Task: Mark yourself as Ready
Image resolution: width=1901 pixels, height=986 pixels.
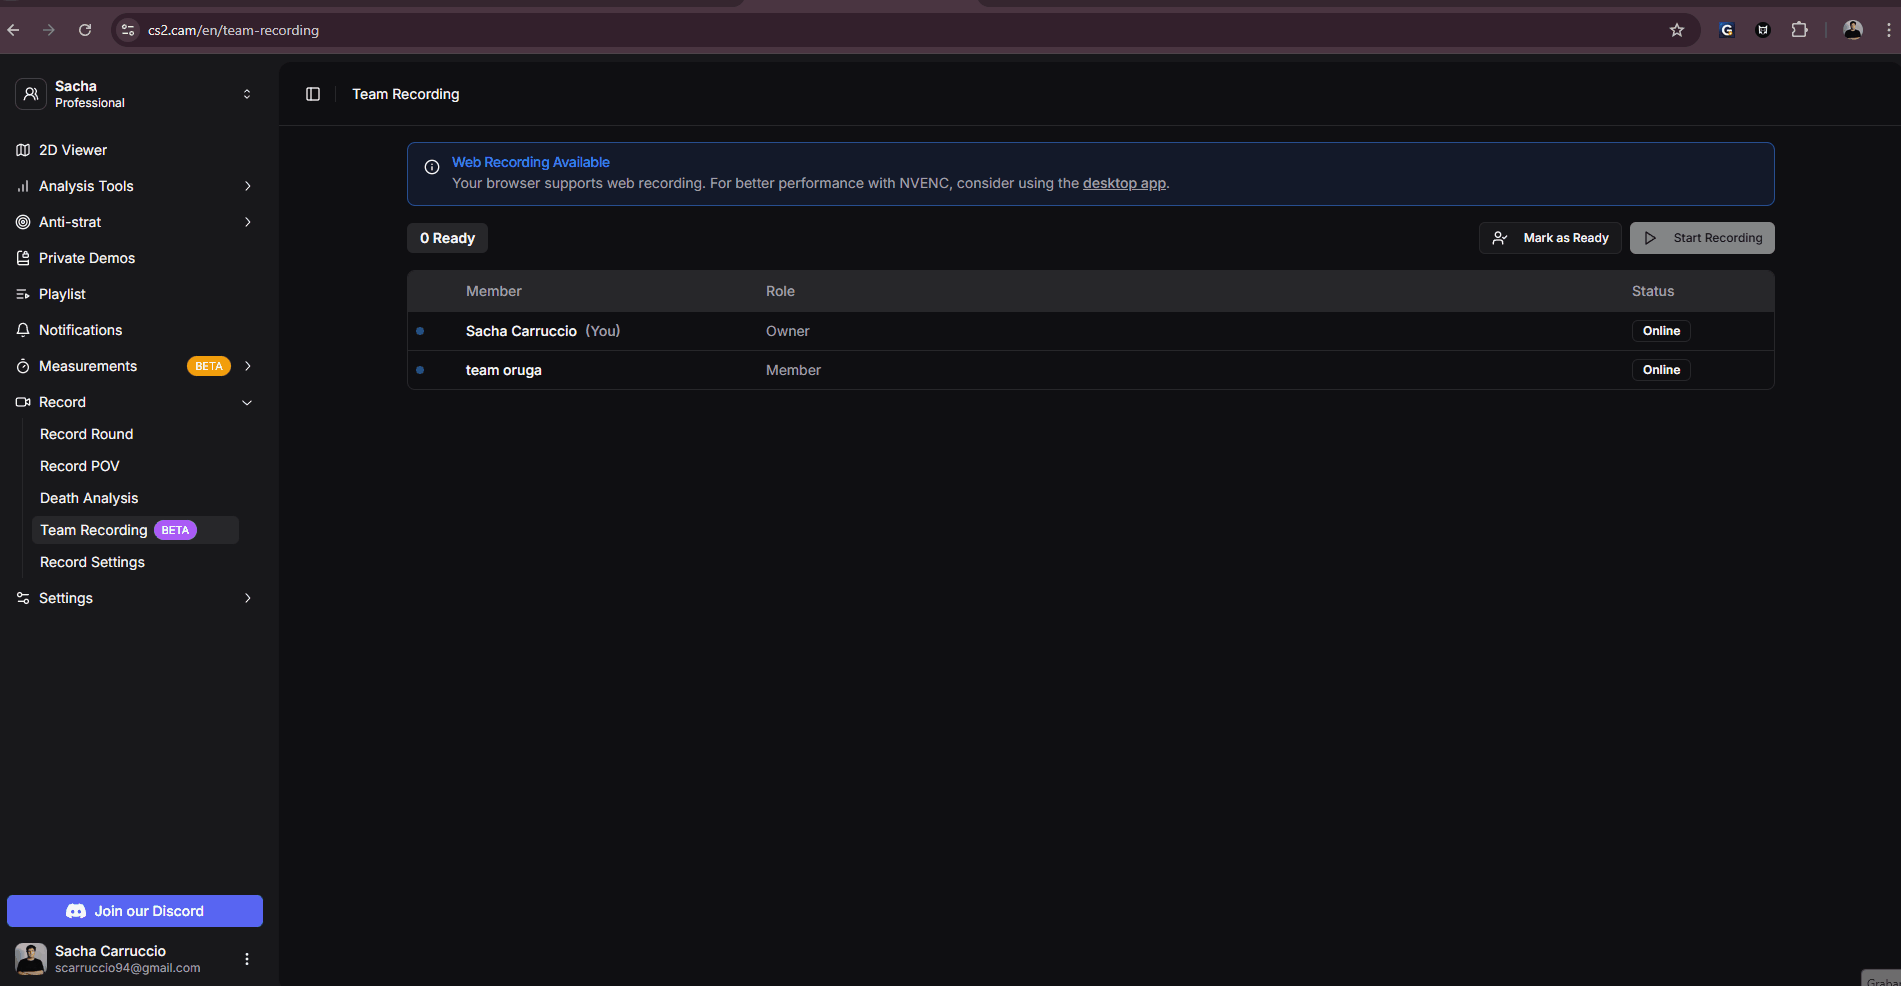Action: pos(1549,238)
